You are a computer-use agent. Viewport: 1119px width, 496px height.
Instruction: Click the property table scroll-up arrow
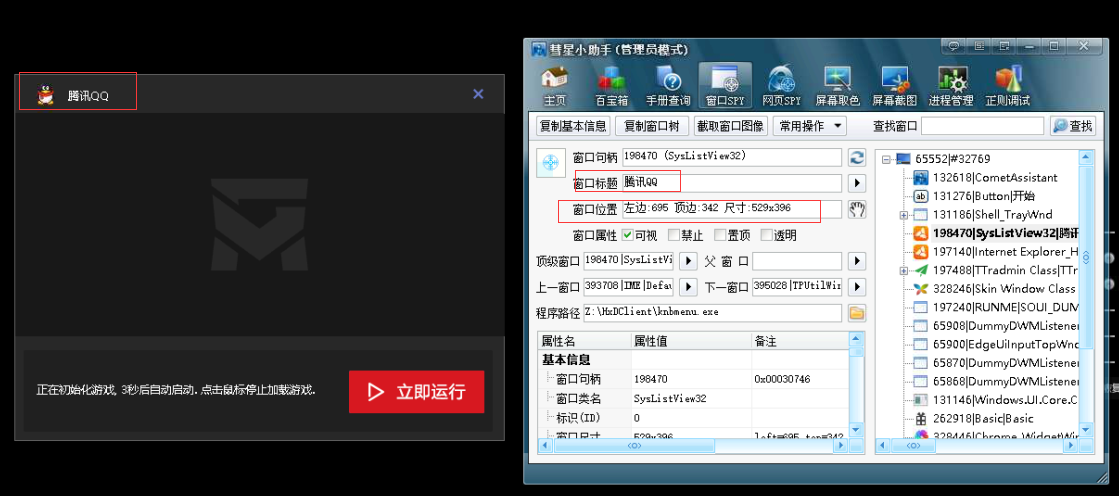pos(857,339)
